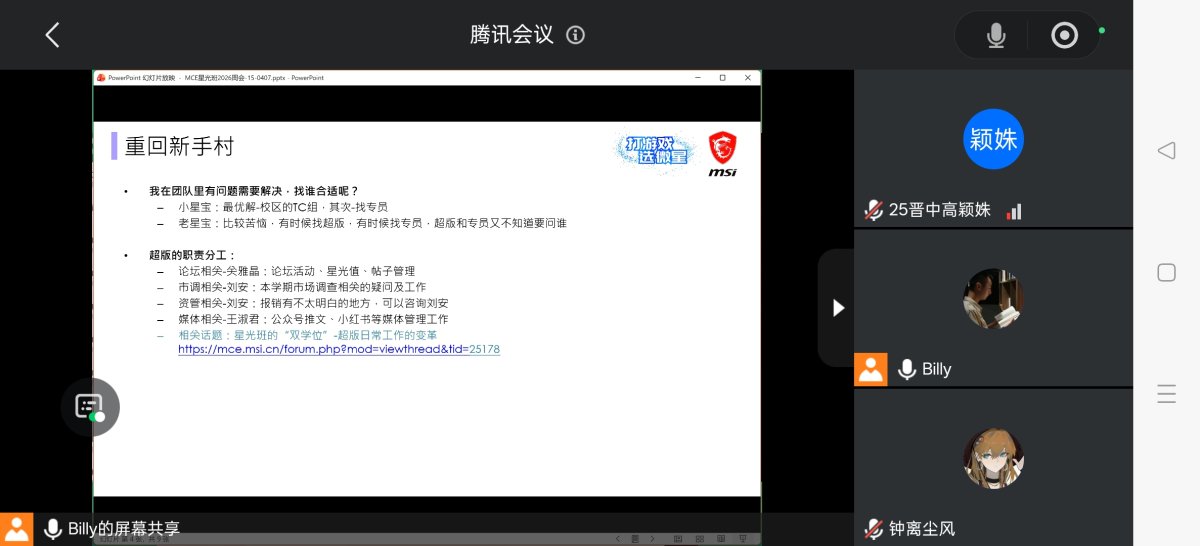Select the participant name 25晋中高颖姝
The height and width of the screenshot is (546, 1200).
(x=940, y=210)
